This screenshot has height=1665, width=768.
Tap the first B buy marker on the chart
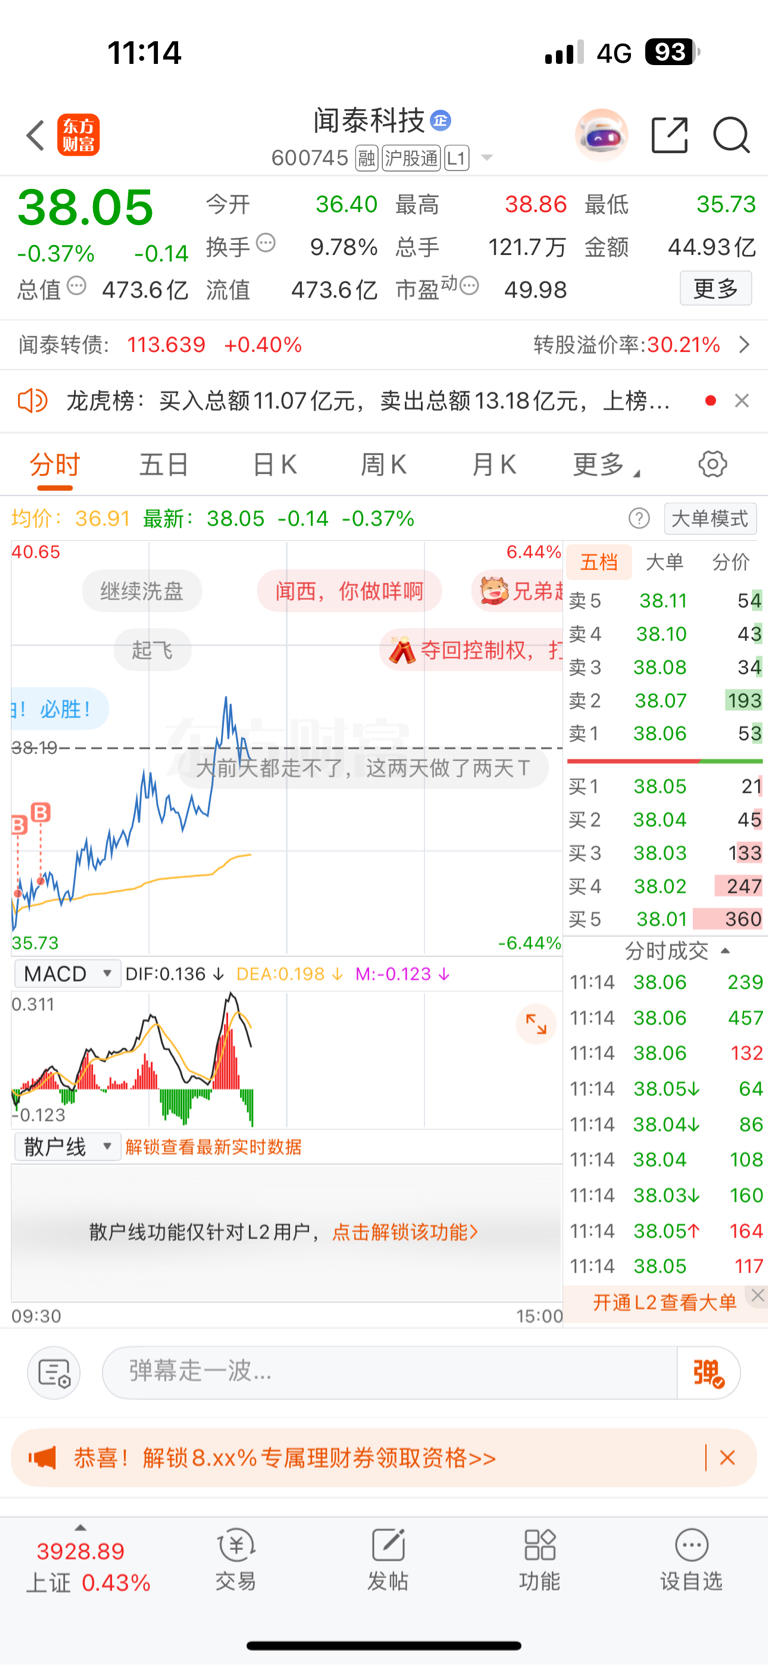pos(19,825)
